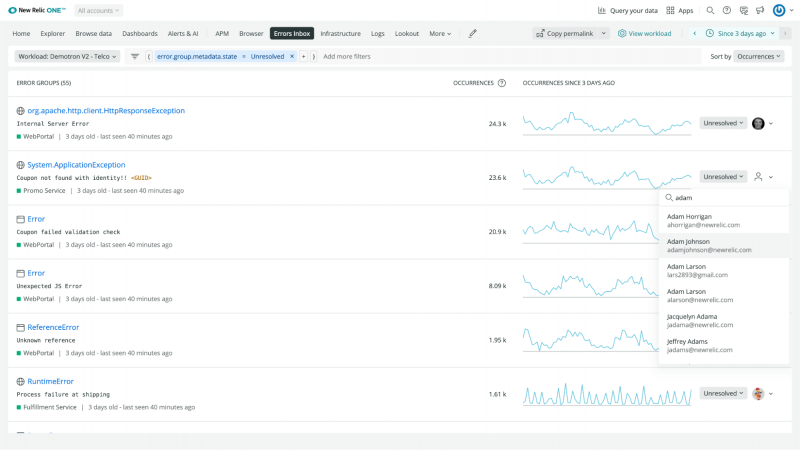Assign to Adam Johnson
Image resolution: width=800 pixels, height=450 pixels.
pos(724,245)
